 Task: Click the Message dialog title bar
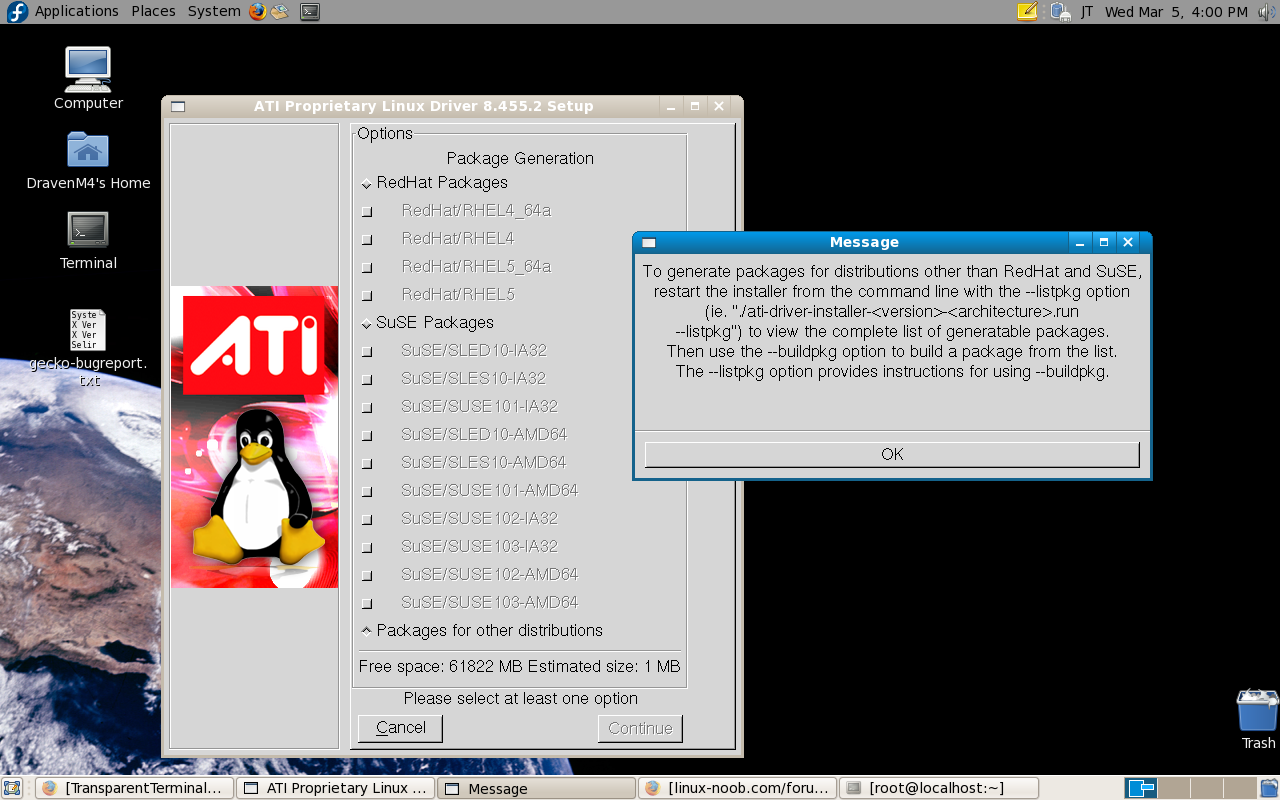pos(864,242)
